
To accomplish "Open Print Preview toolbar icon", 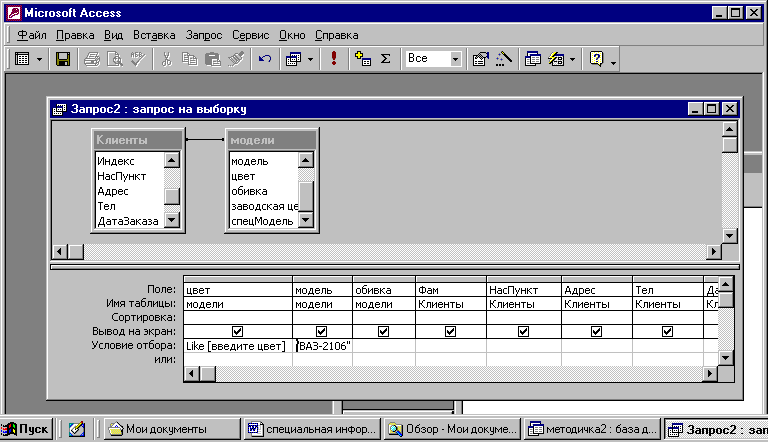I will coord(115,59).
